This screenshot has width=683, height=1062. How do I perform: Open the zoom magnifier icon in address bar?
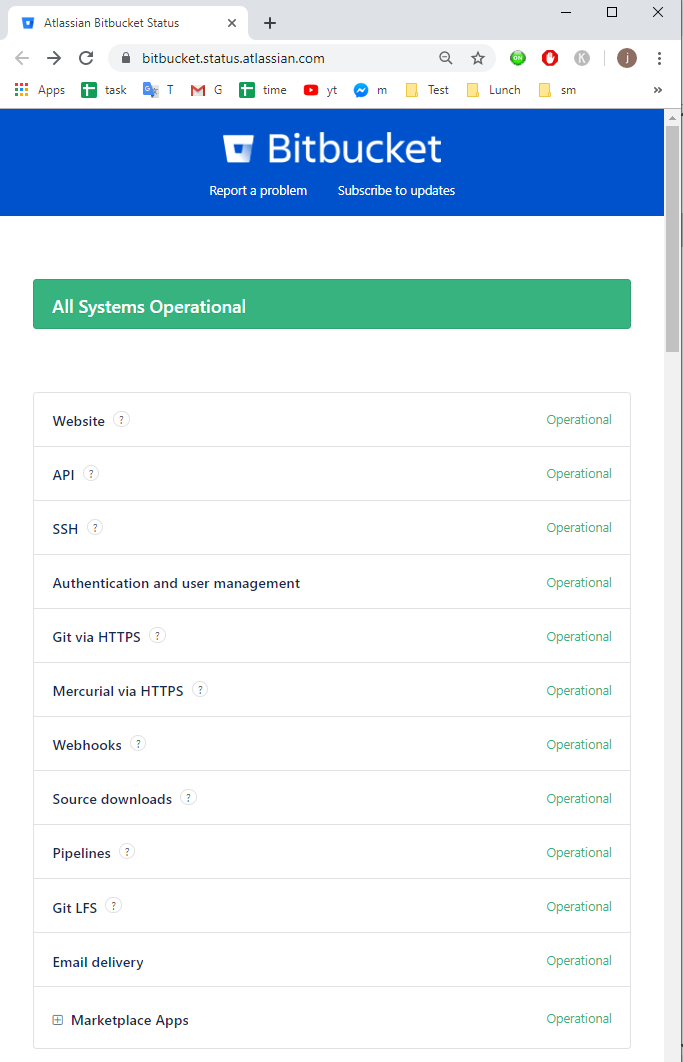pos(446,58)
